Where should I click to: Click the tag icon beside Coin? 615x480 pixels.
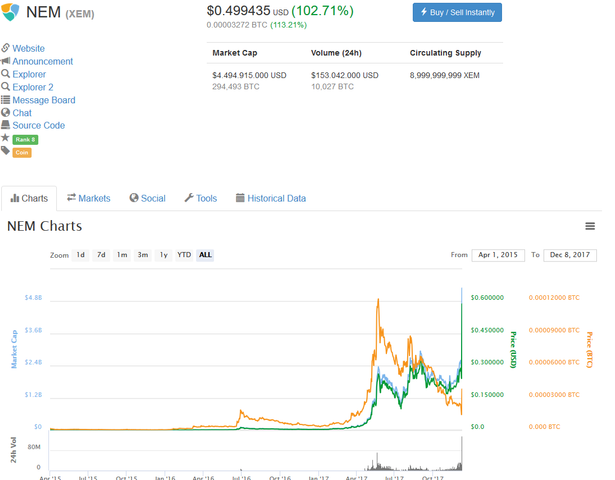5,151
